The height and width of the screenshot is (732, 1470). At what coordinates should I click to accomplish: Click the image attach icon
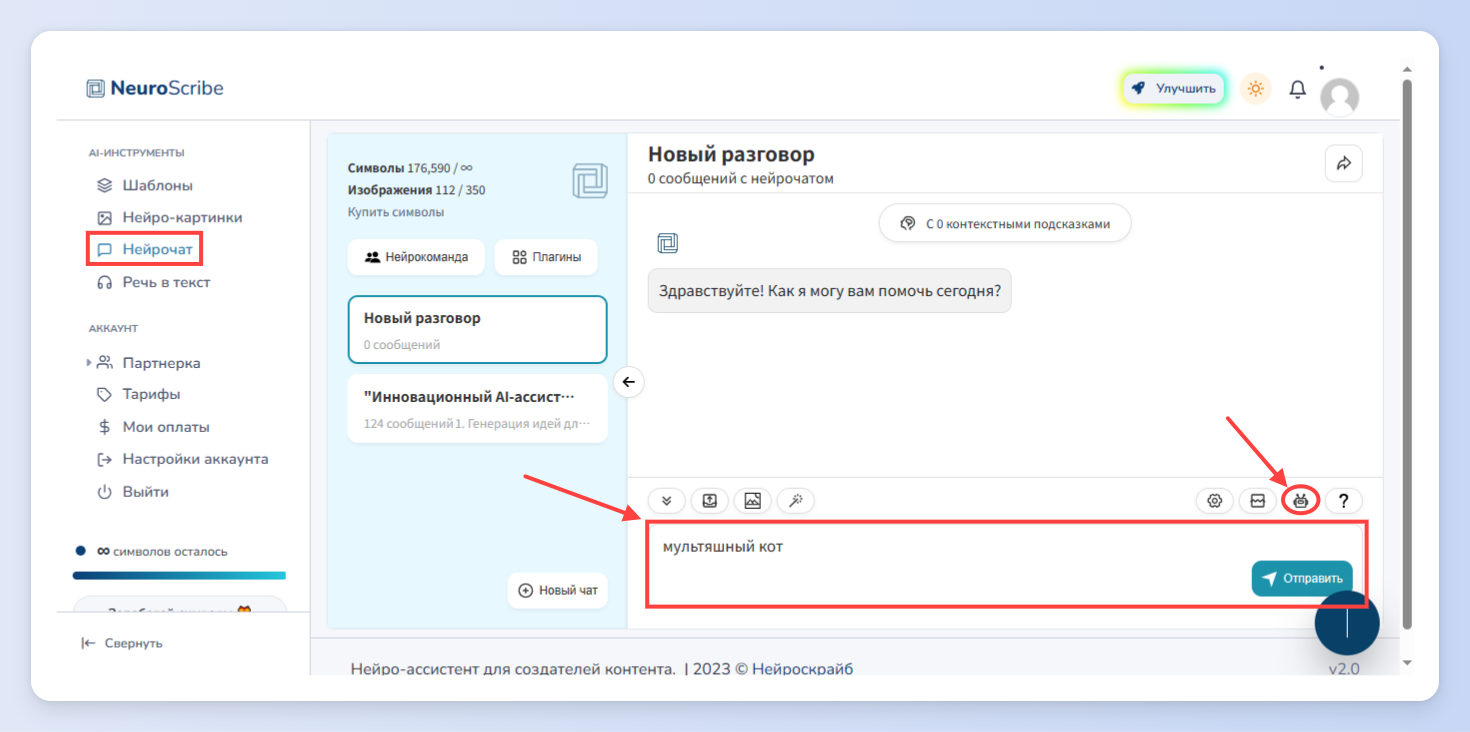[x=753, y=501]
